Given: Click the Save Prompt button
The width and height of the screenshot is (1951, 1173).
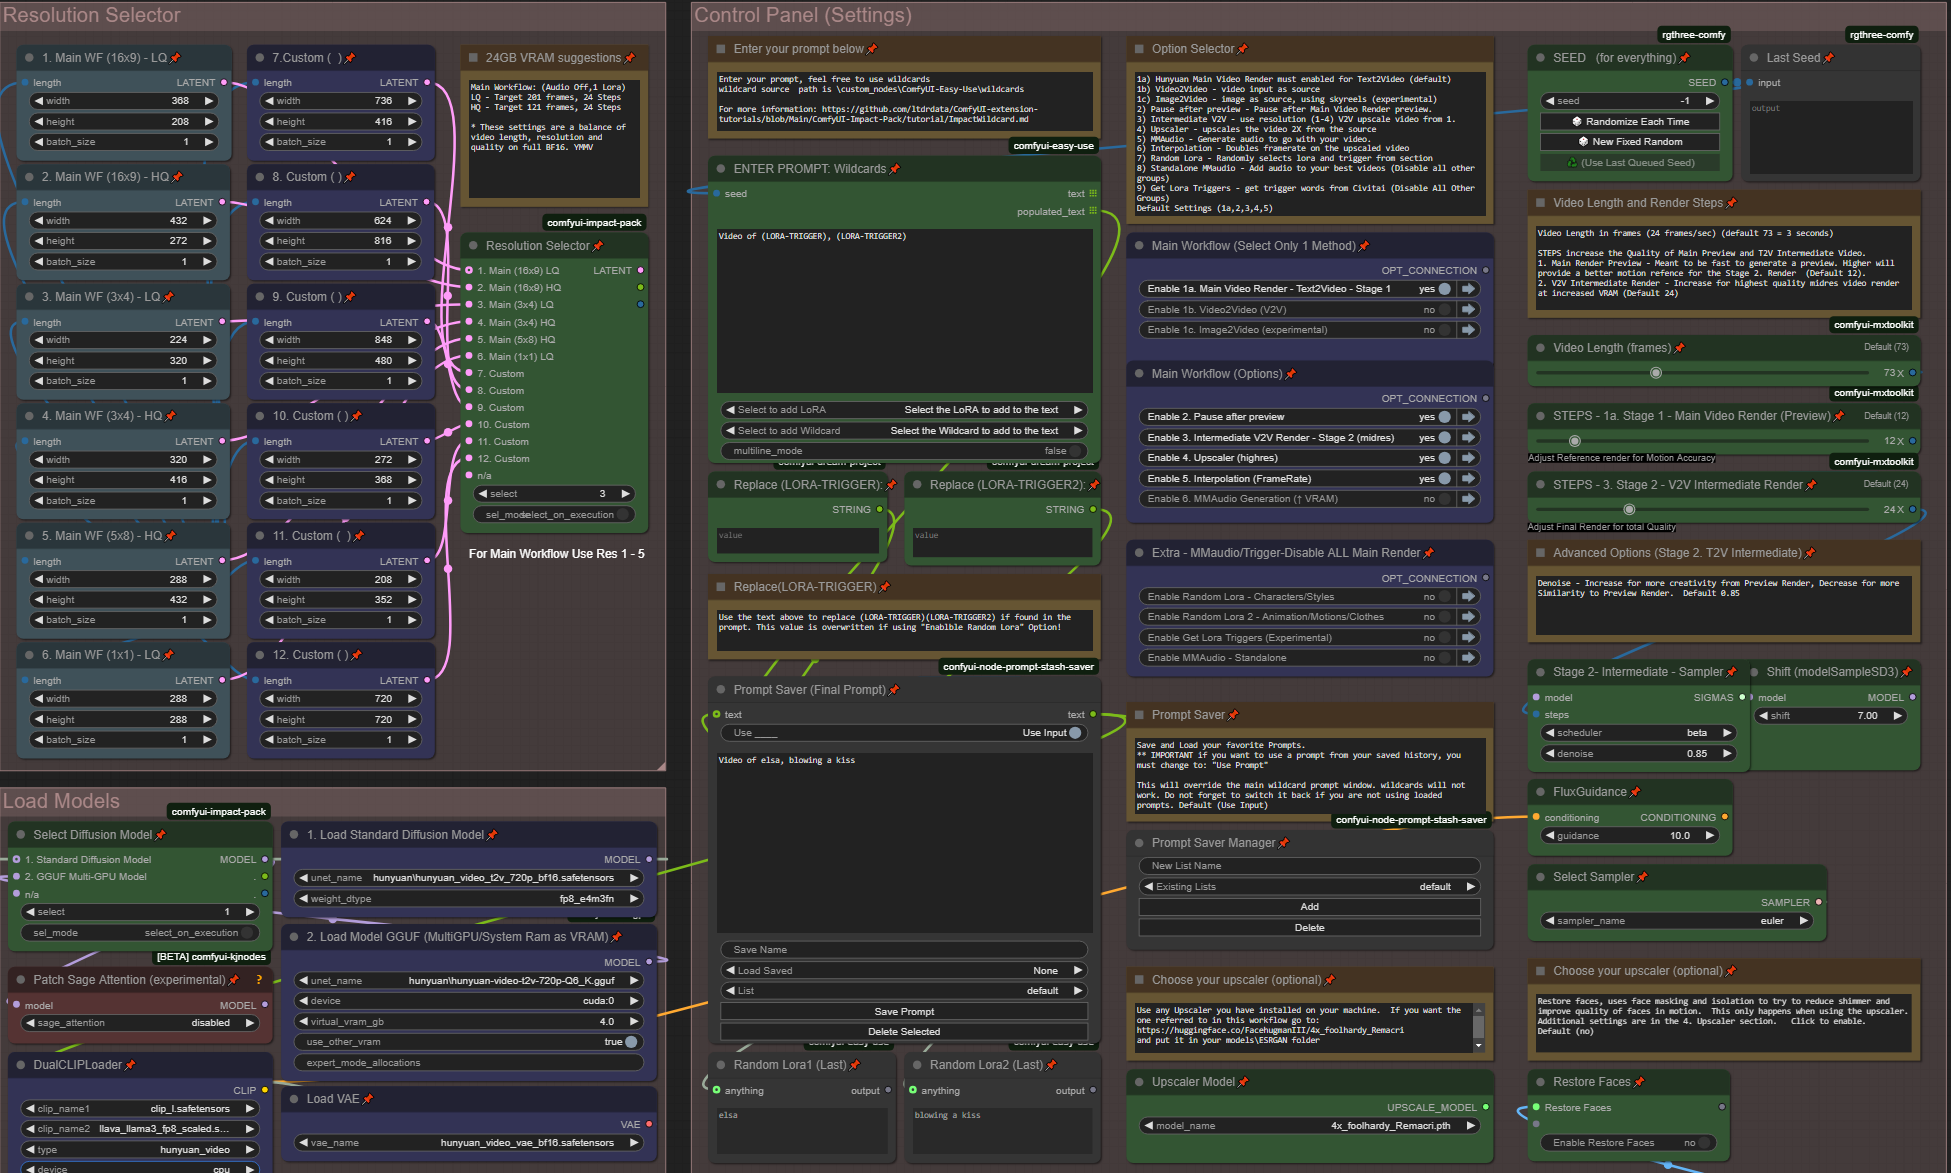Looking at the screenshot, I should [x=903, y=1011].
